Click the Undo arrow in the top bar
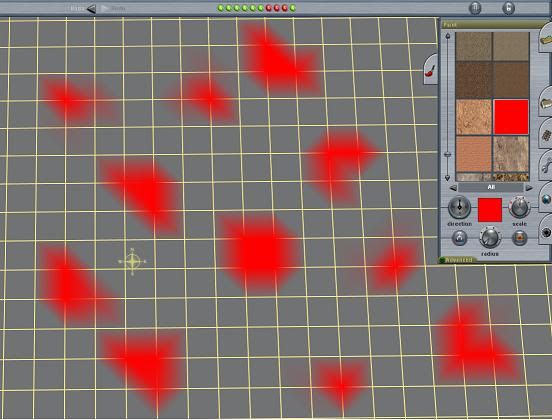Screen dimensions: 552x420 (91, 8)
